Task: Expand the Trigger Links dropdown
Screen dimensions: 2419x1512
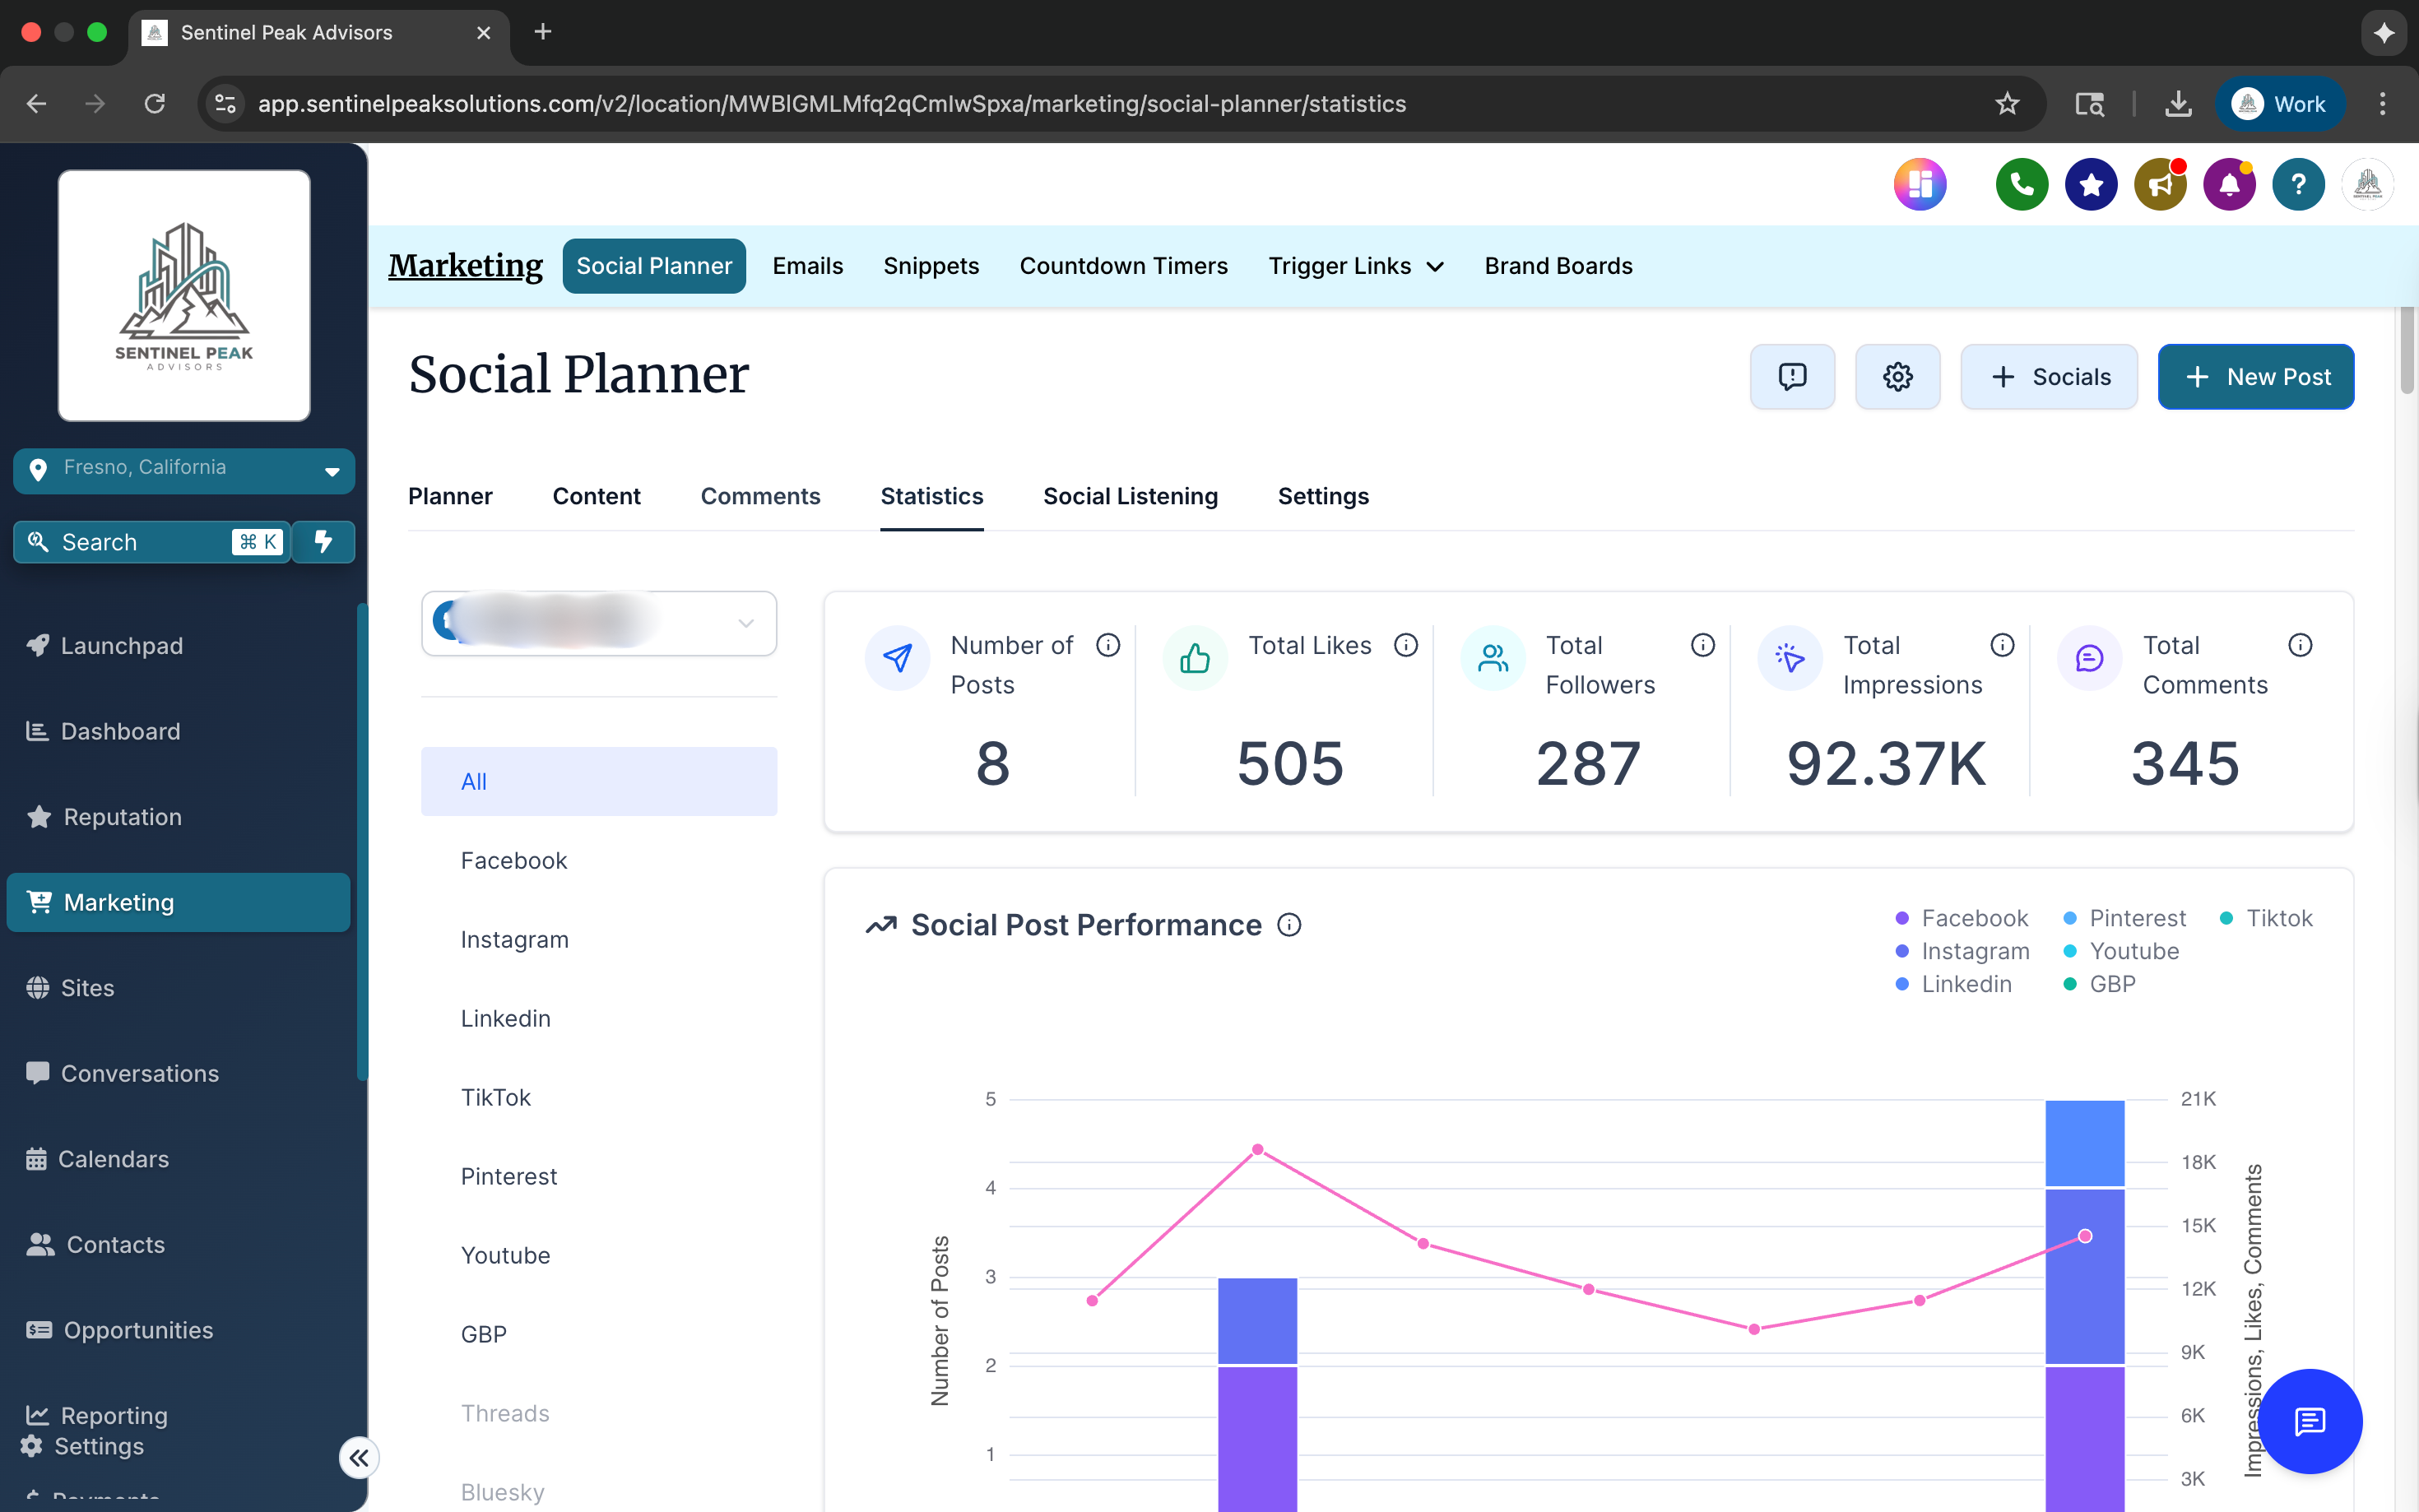Action: pyautogui.click(x=1355, y=266)
